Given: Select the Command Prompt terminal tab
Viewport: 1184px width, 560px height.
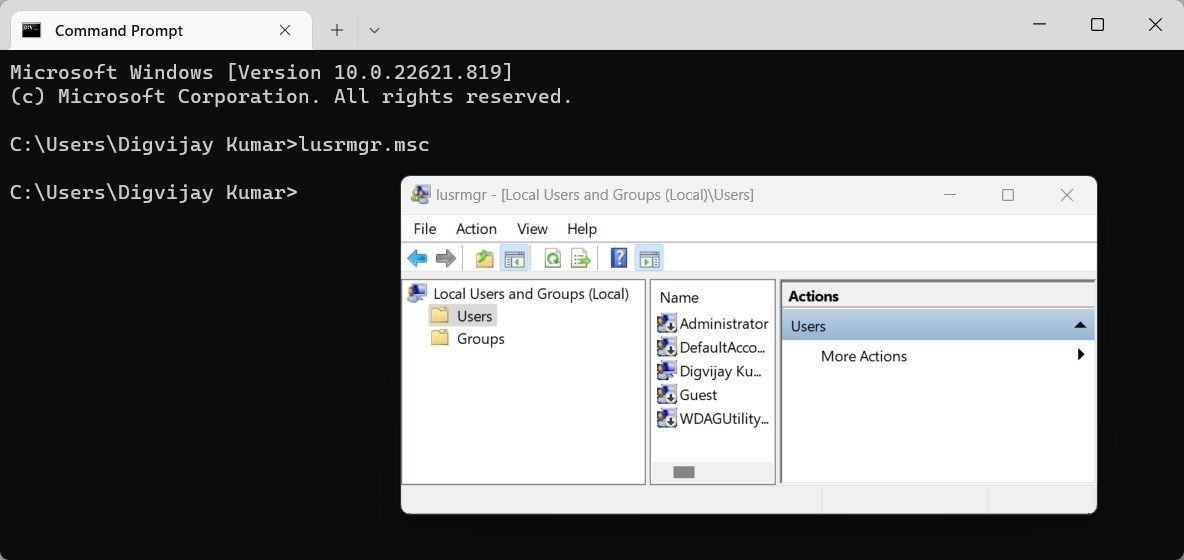Looking at the screenshot, I should click(161, 30).
